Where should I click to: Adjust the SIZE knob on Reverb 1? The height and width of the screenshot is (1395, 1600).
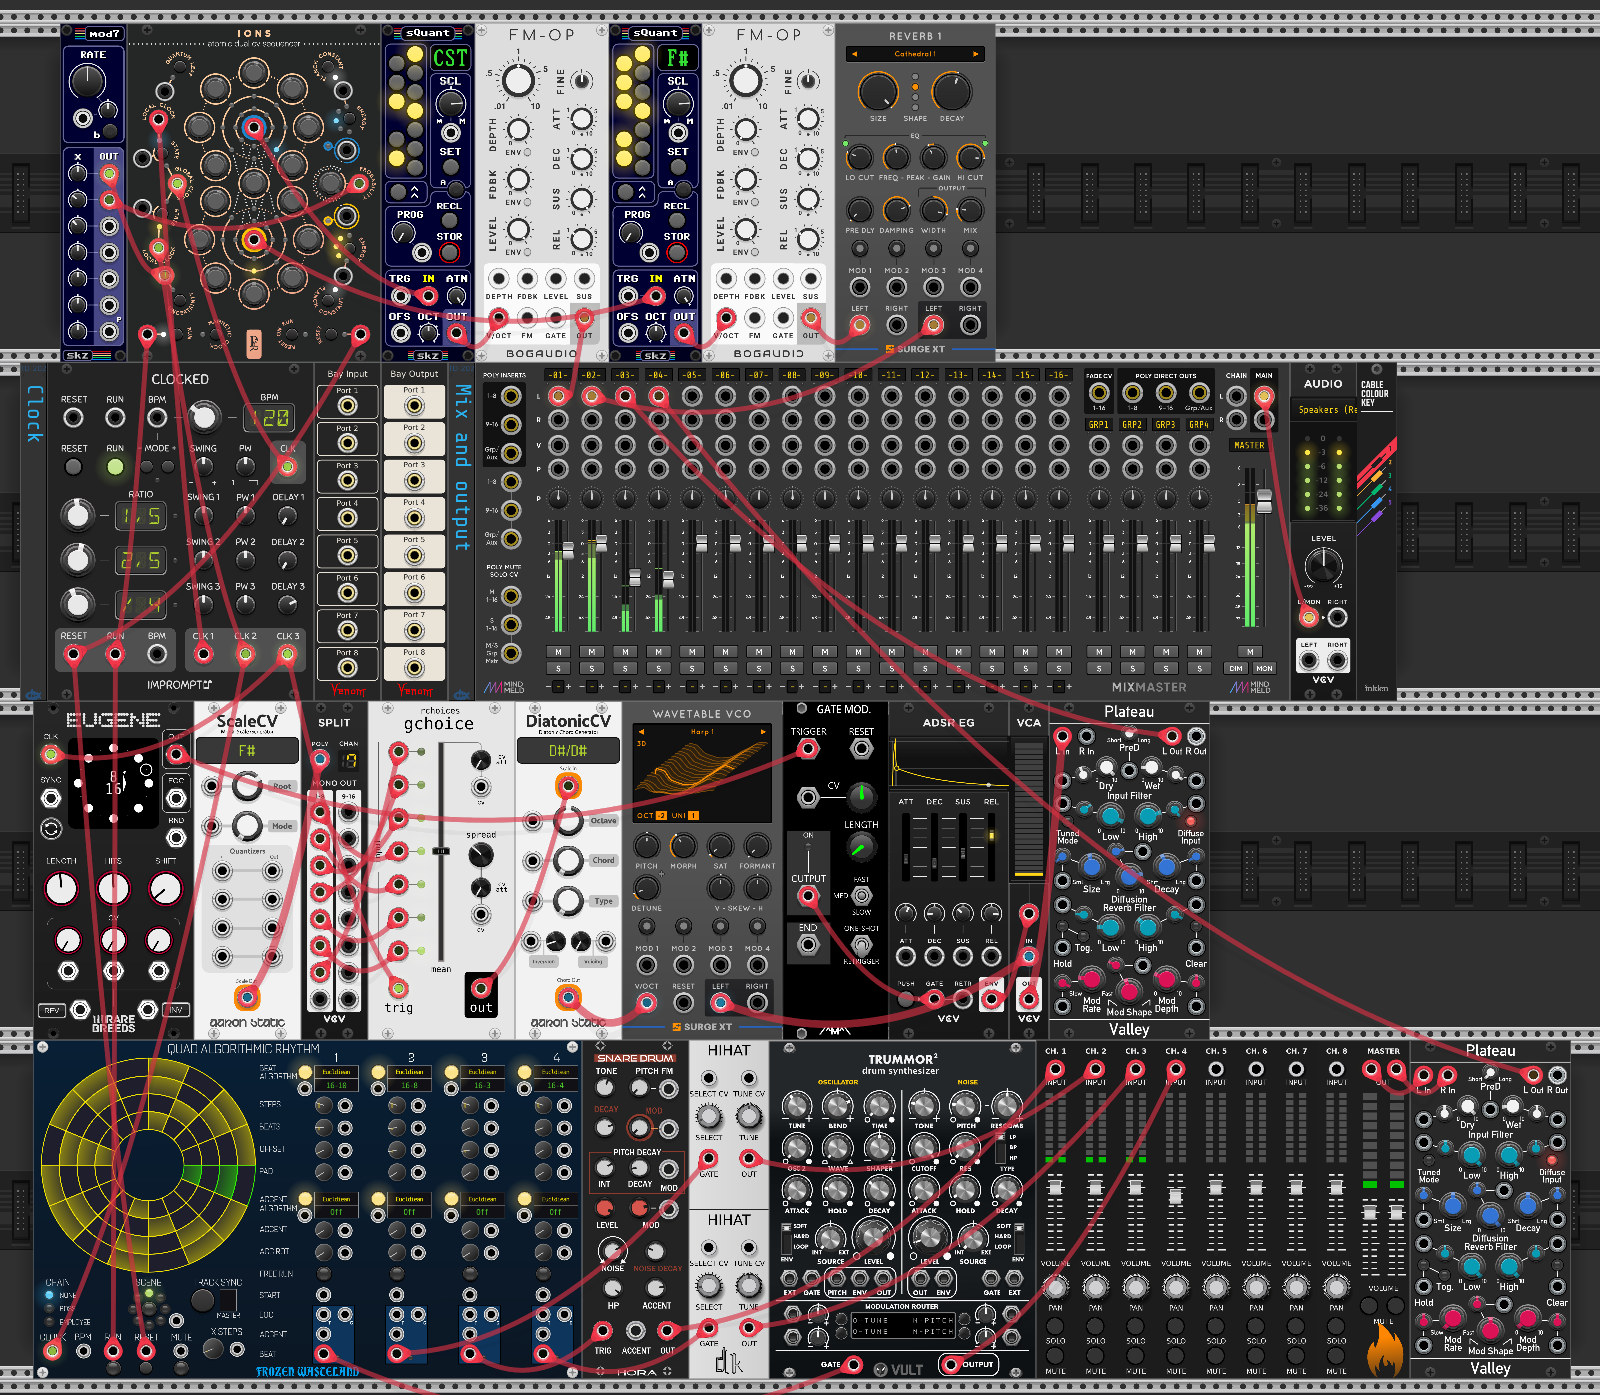(878, 92)
